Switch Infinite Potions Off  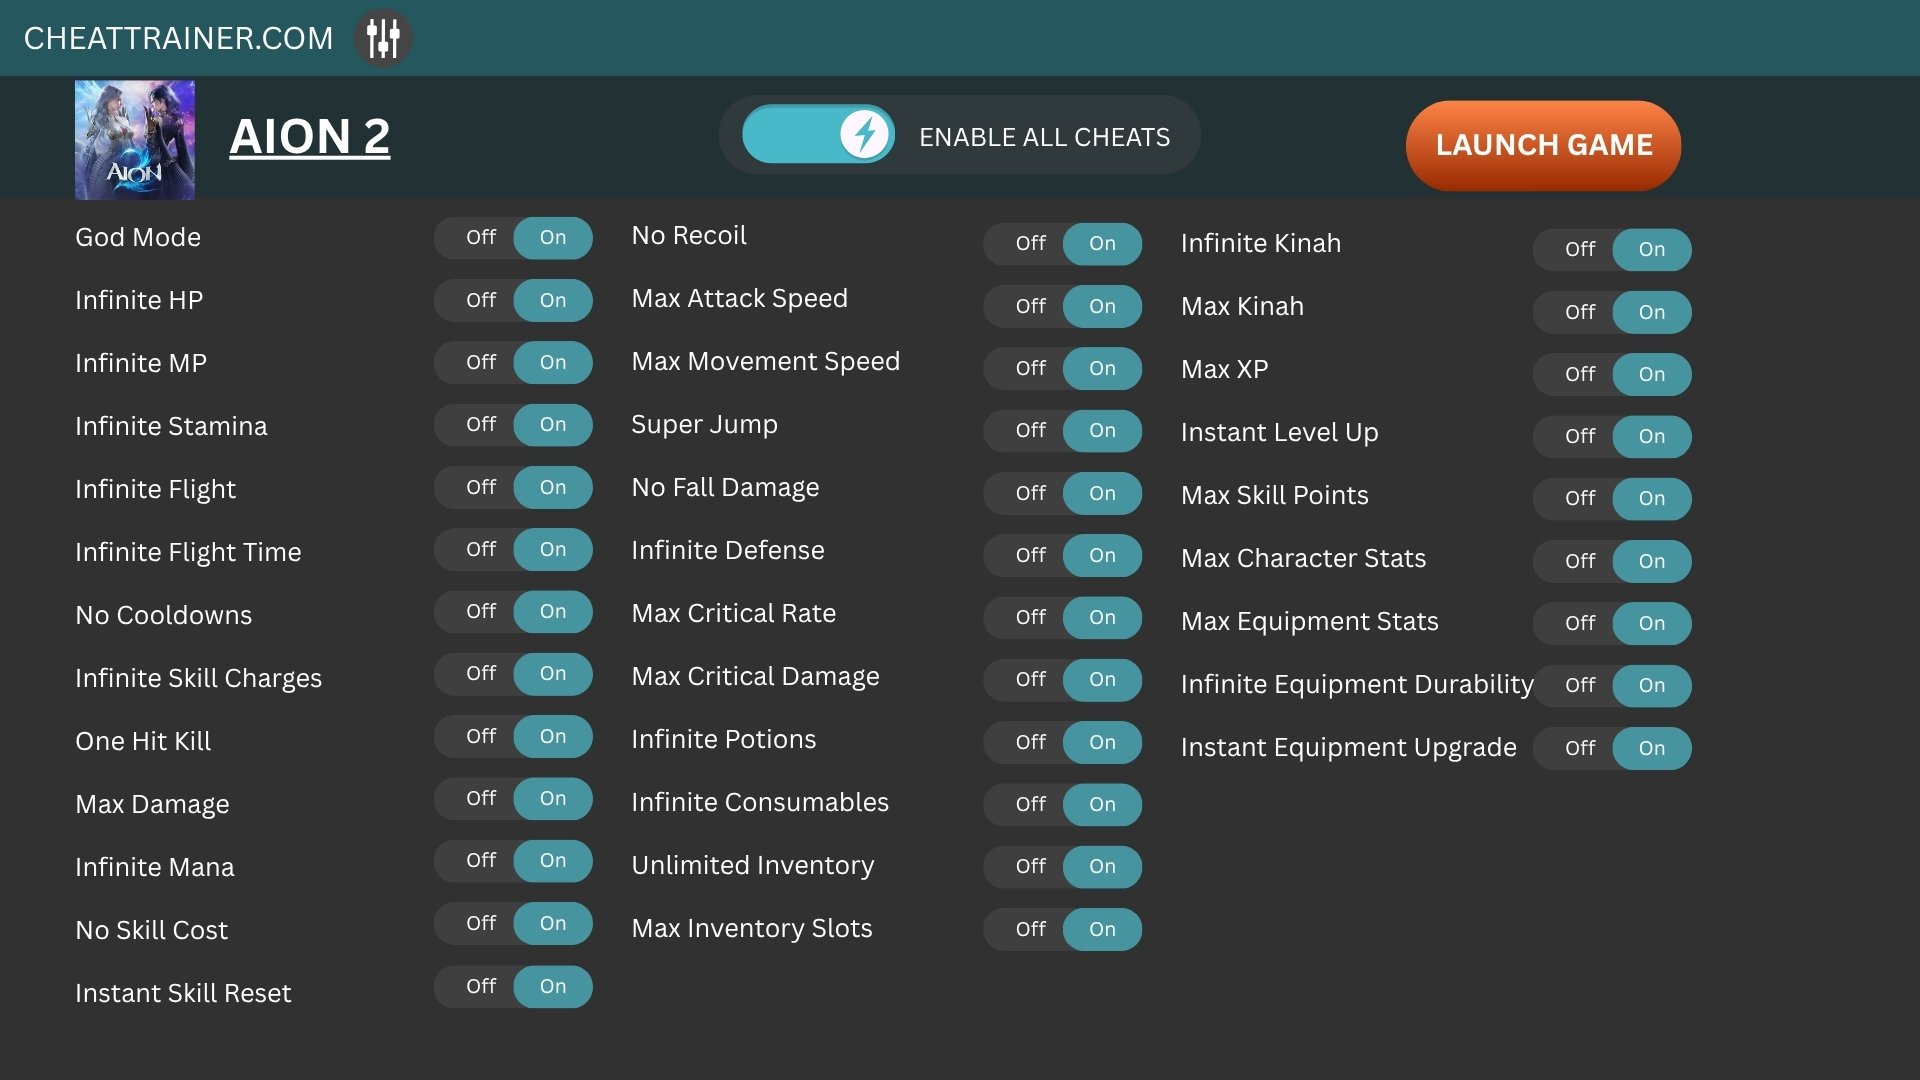[x=1031, y=742]
